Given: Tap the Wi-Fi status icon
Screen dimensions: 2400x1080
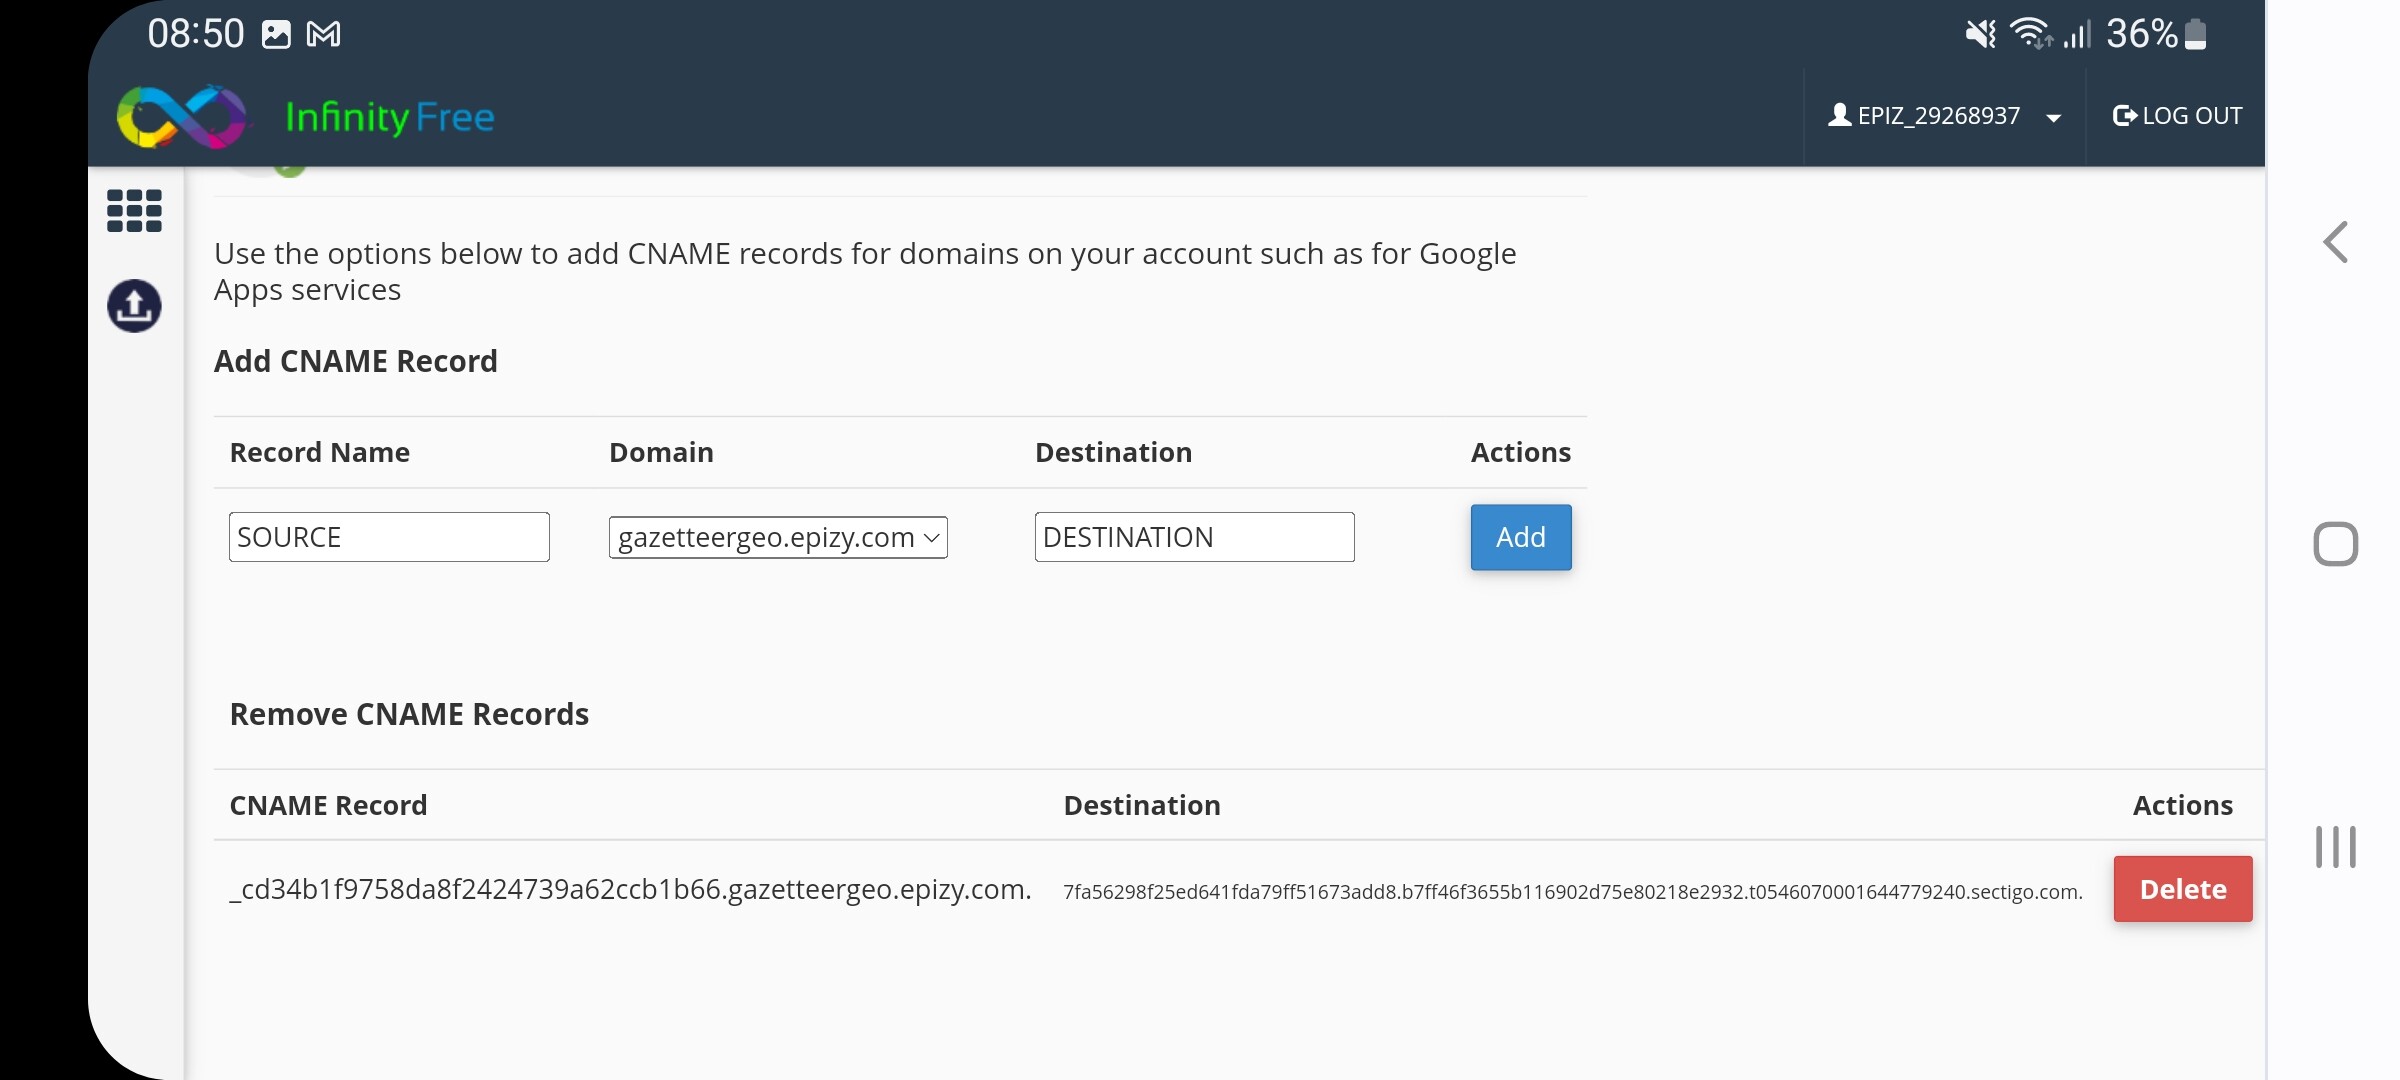Looking at the screenshot, I should point(2030,34).
